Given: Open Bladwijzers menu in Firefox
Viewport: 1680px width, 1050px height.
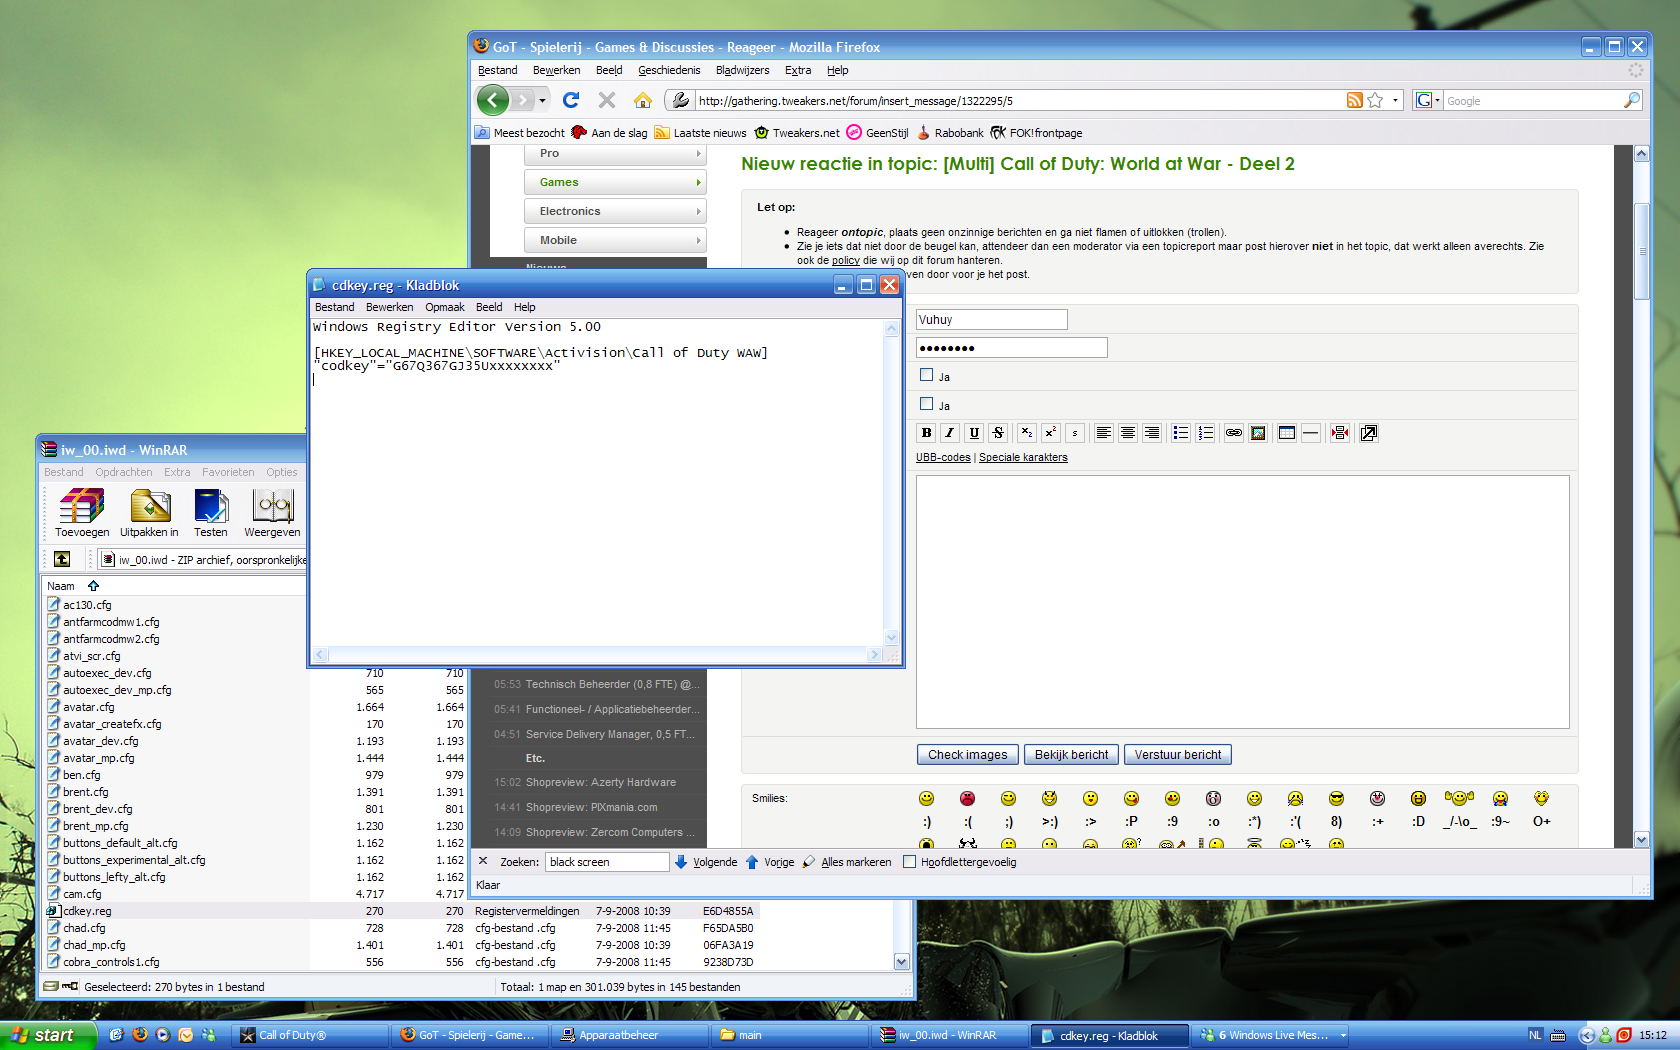Looking at the screenshot, I should click(x=742, y=70).
